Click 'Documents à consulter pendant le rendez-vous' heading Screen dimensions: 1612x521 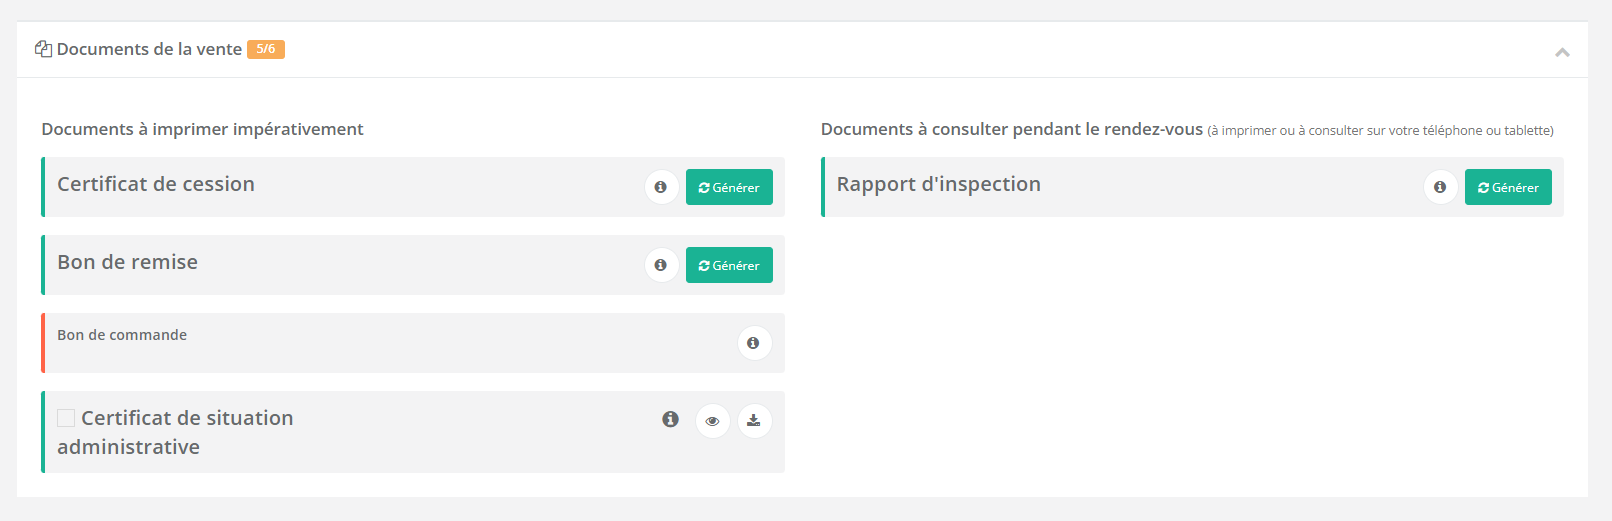coord(1012,129)
